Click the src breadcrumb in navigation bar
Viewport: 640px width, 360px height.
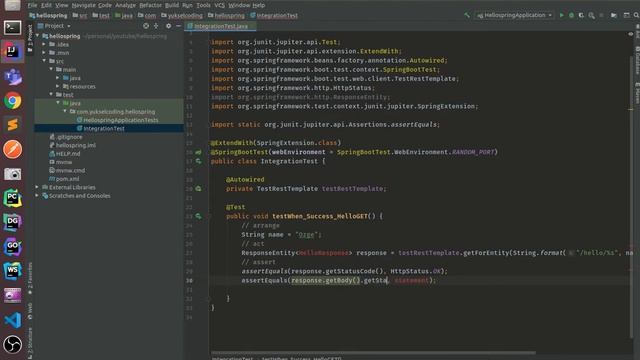tap(80, 16)
